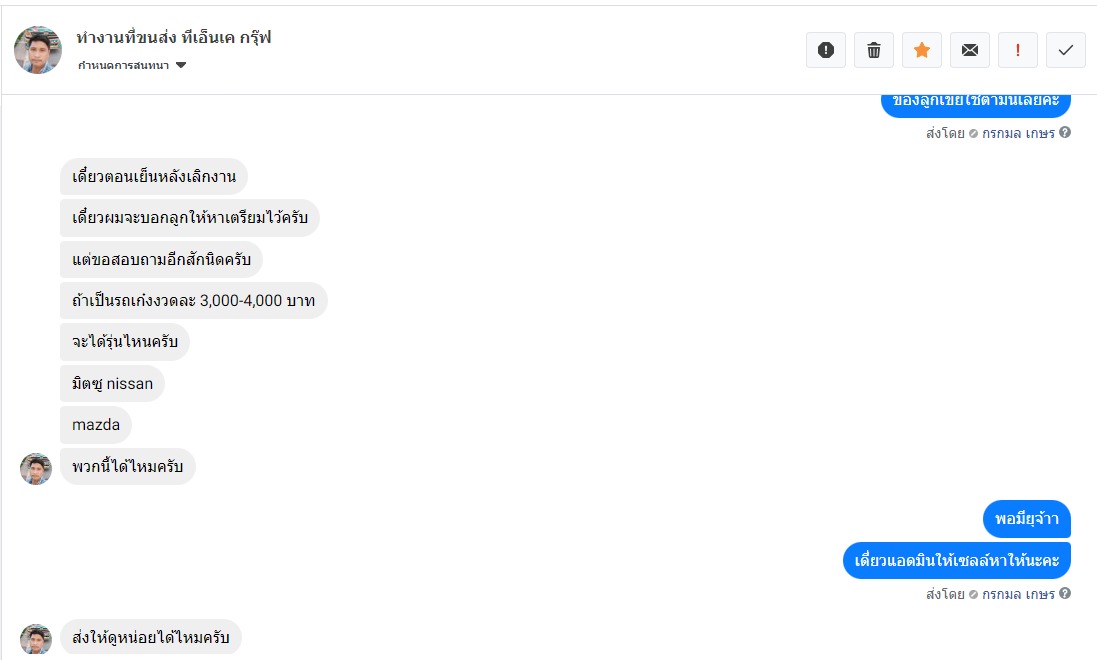Mark conversation done with checkmark icon

point(1066,50)
